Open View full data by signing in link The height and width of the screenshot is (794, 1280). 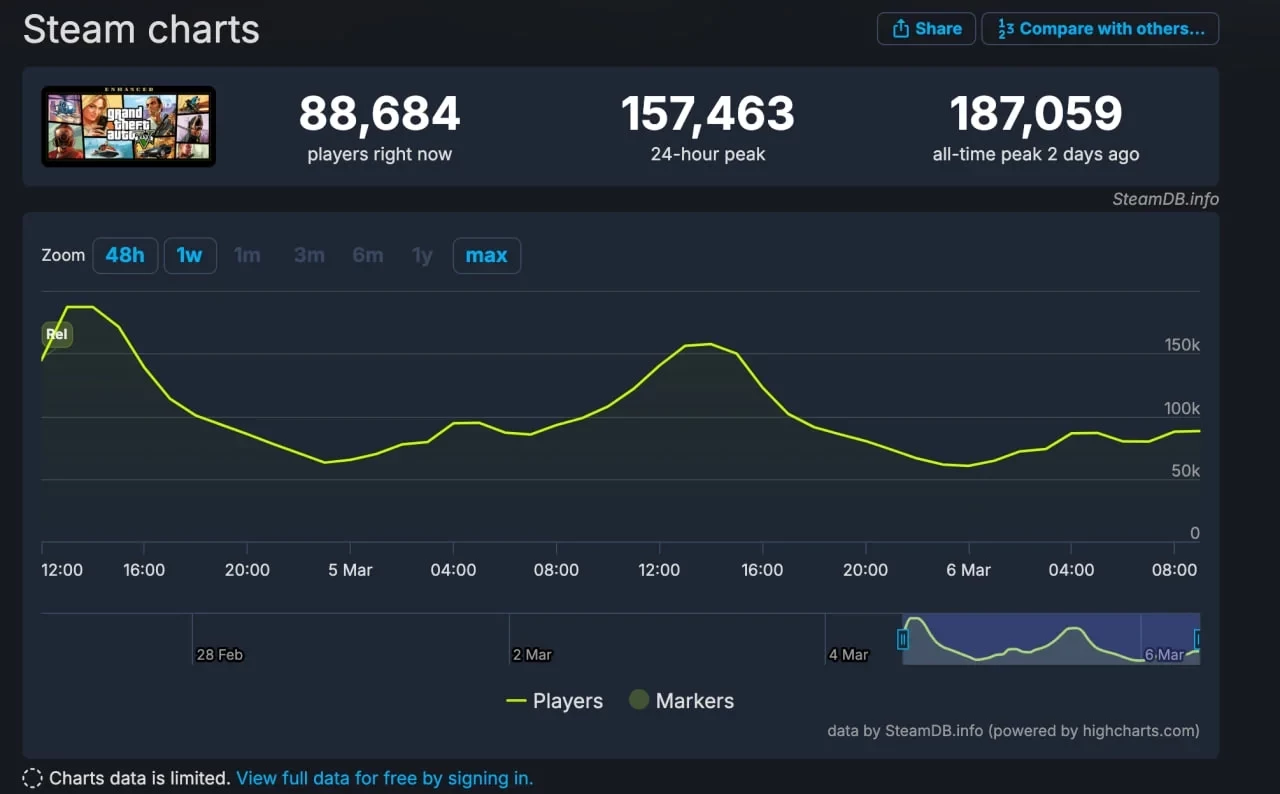click(x=384, y=778)
